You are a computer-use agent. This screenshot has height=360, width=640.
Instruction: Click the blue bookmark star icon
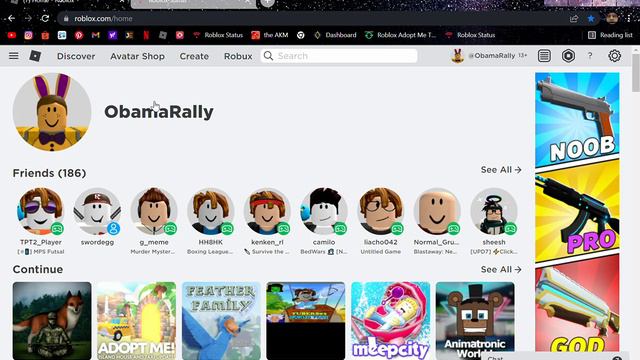[591, 18]
